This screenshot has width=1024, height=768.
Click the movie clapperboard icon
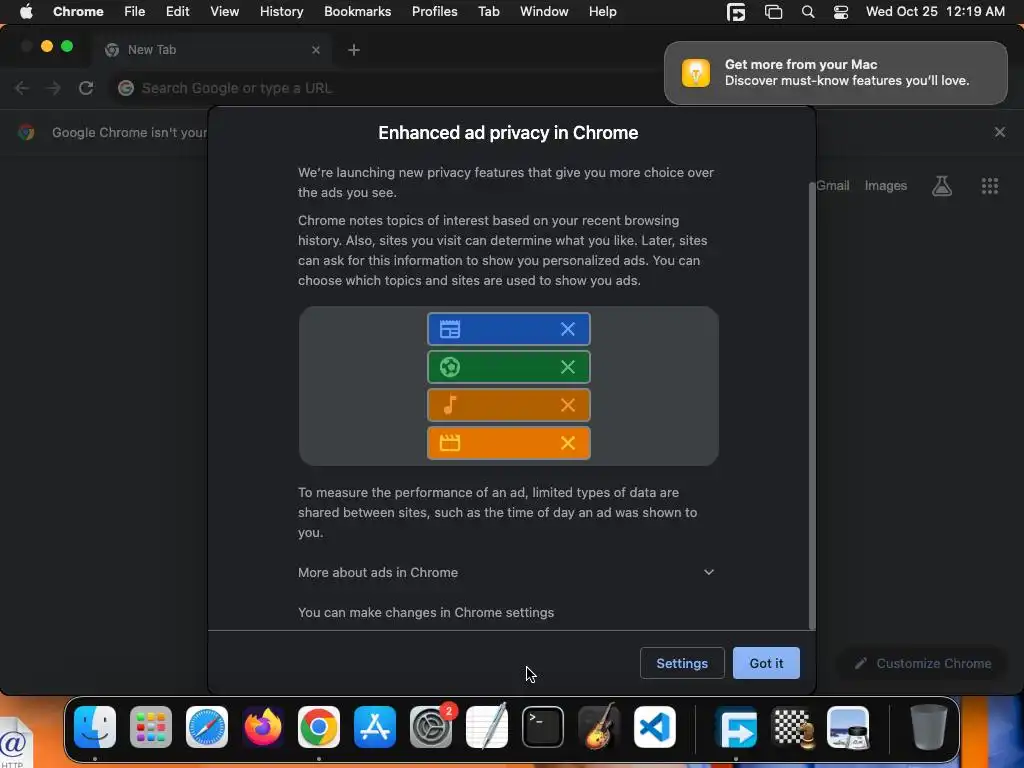[x=450, y=443]
